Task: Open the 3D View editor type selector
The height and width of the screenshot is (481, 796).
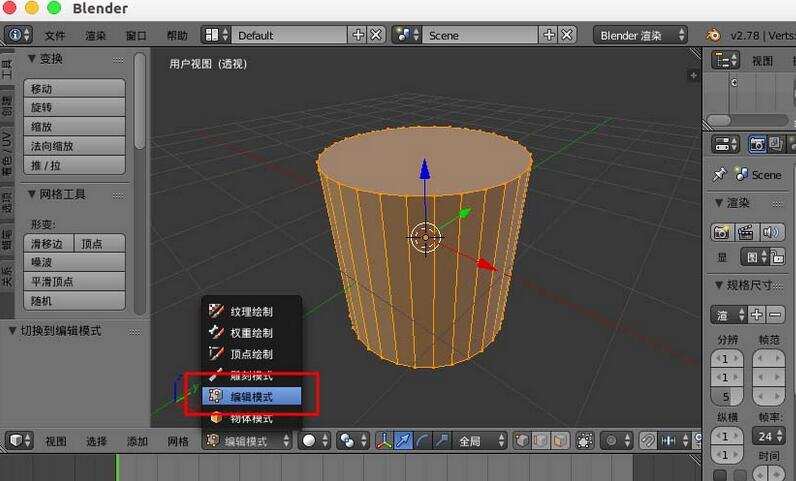Action: pos(19,440)
